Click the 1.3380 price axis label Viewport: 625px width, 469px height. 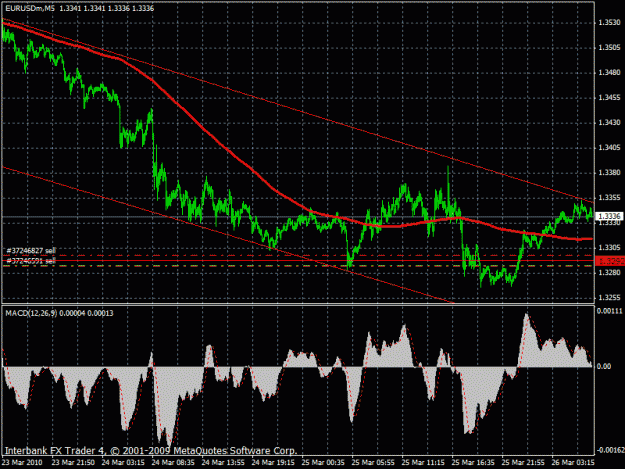pos(609,173)
